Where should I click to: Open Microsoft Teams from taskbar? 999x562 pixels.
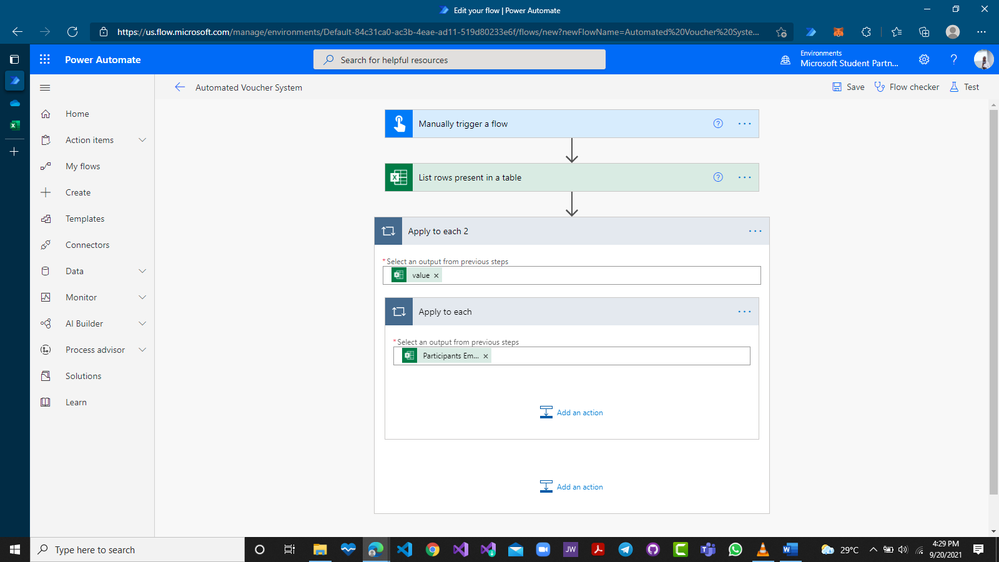[x=707, y=549]
